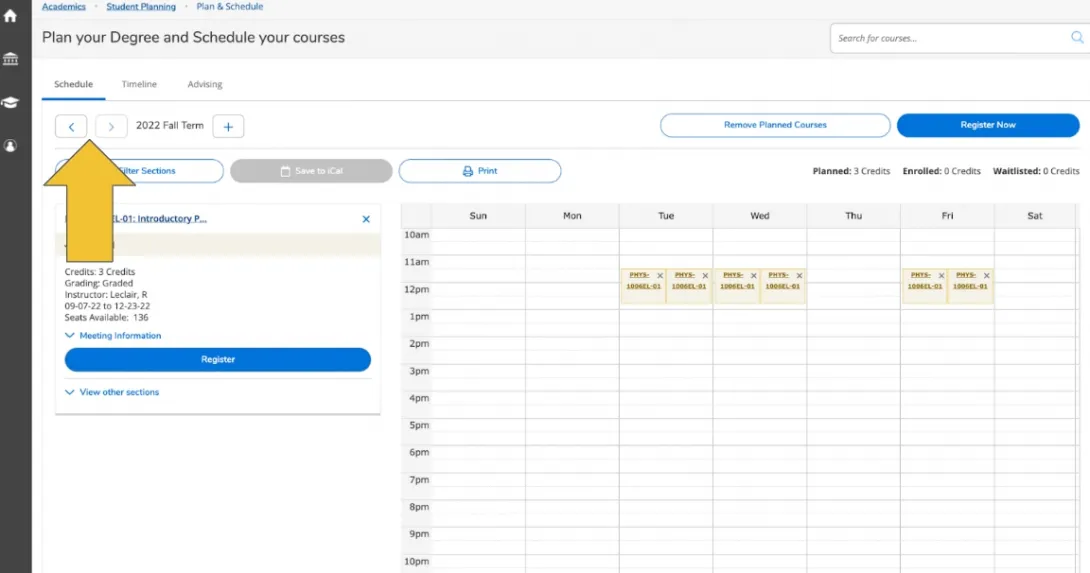Switch to the Timeline tab
Image resolution: width=1090 pixels, height=573 pixels.
point(139,85)
